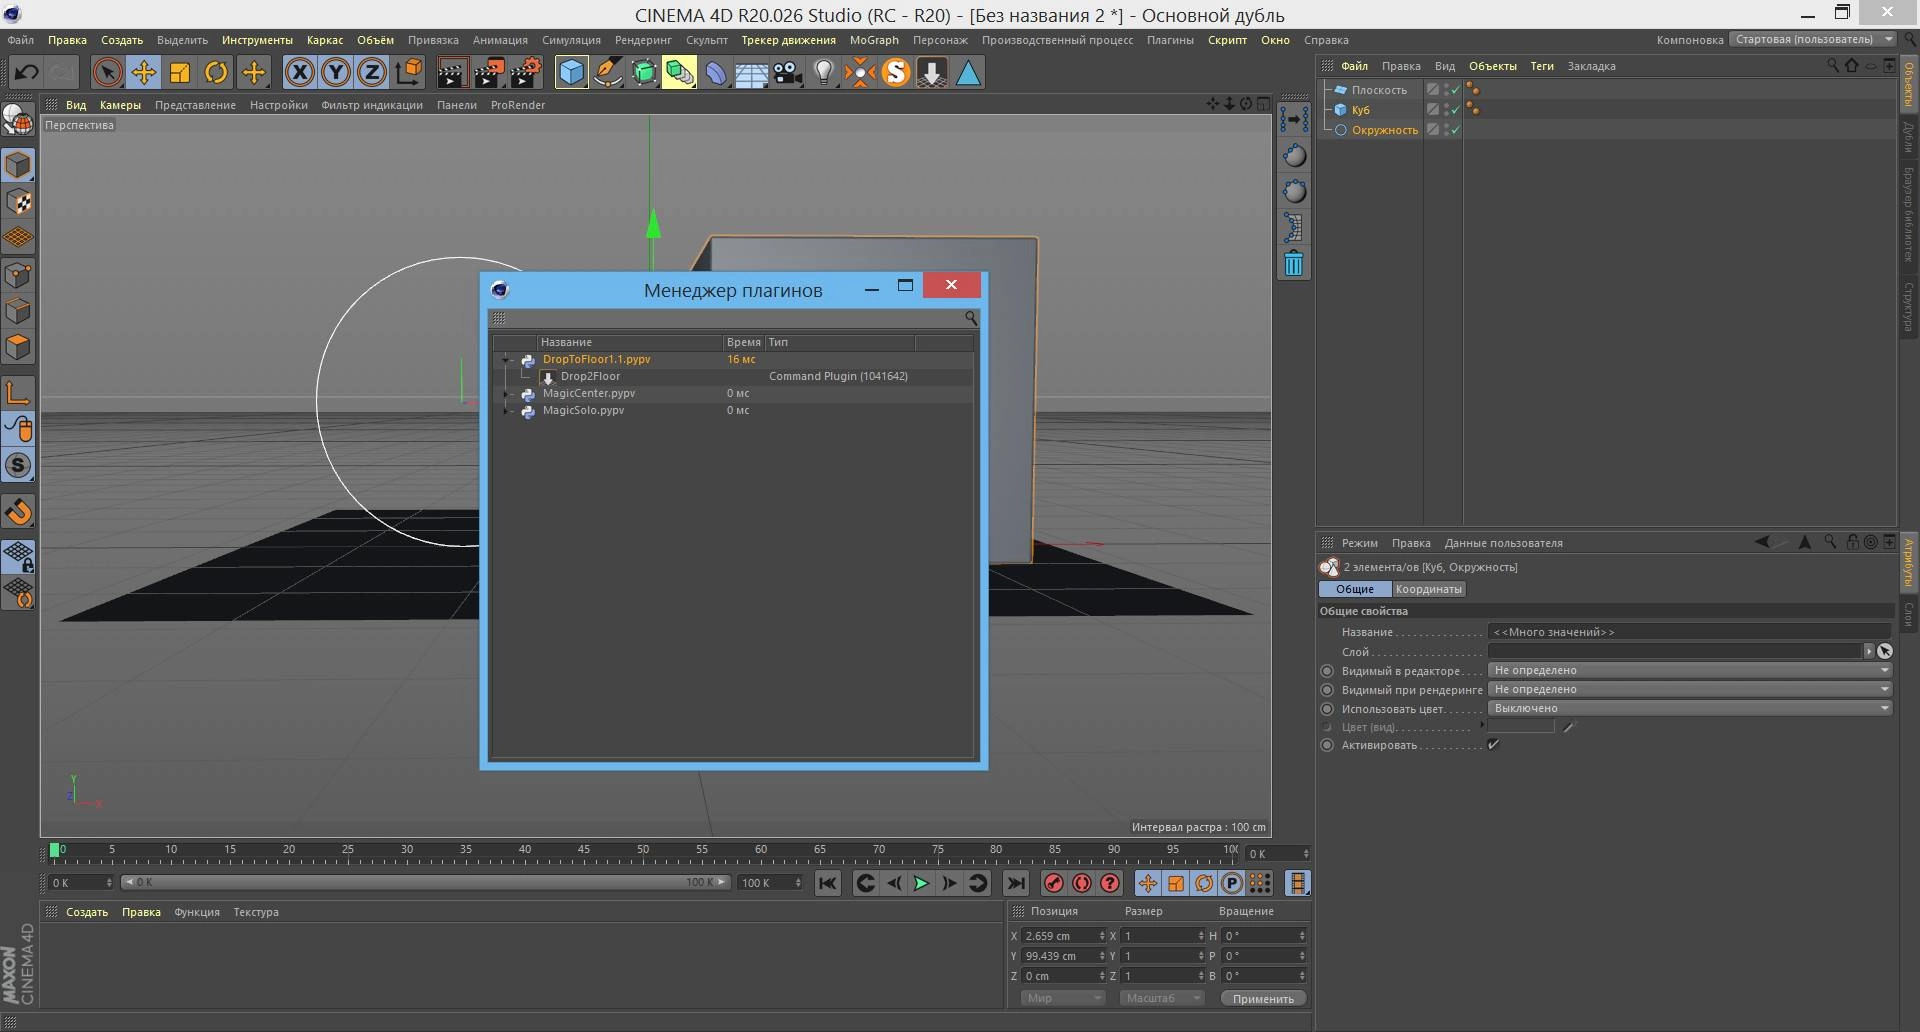This screenshot has width=1920, height=1032.
Task: Toggle X axis lock
Action: click(299, 72)
